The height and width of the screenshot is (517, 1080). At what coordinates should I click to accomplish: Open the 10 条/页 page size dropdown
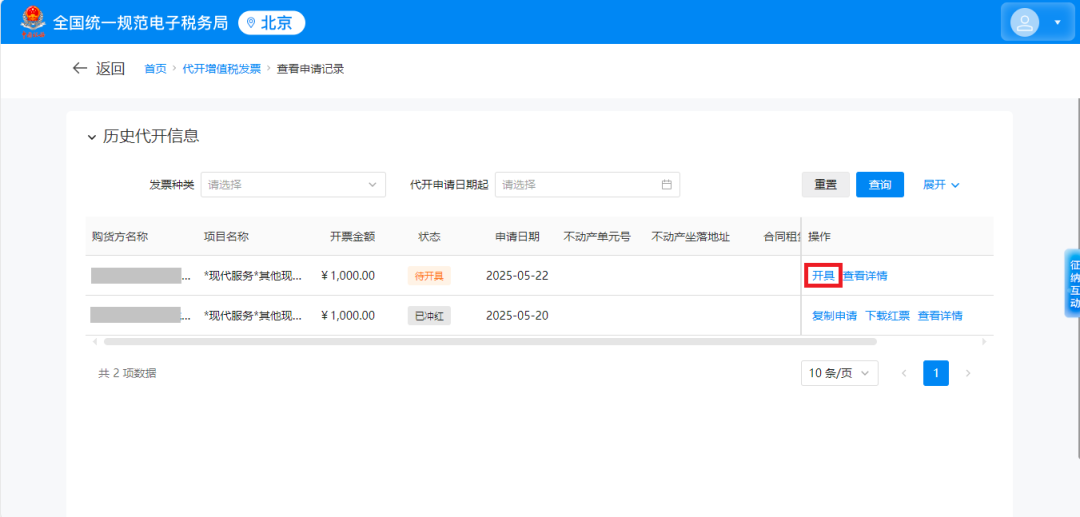point(840,373)
